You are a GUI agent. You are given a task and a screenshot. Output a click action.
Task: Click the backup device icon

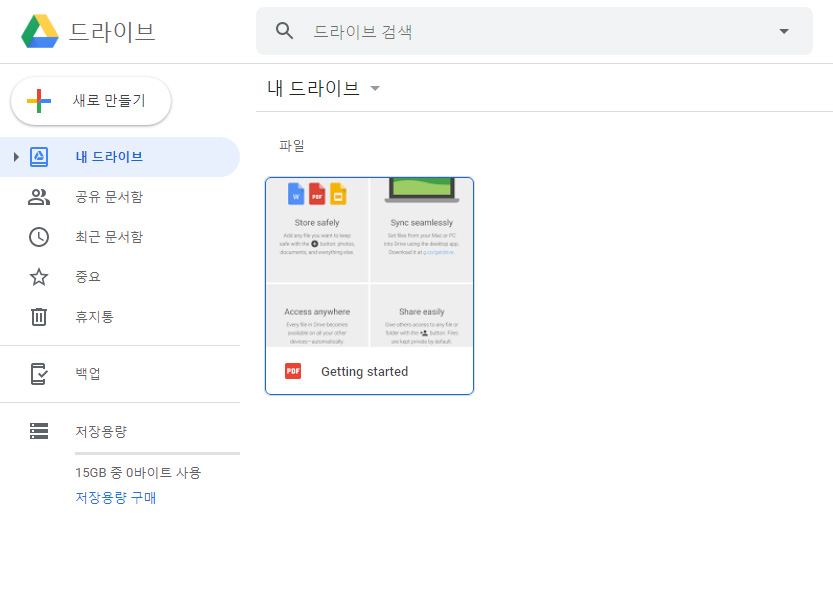tap(39, 374)
